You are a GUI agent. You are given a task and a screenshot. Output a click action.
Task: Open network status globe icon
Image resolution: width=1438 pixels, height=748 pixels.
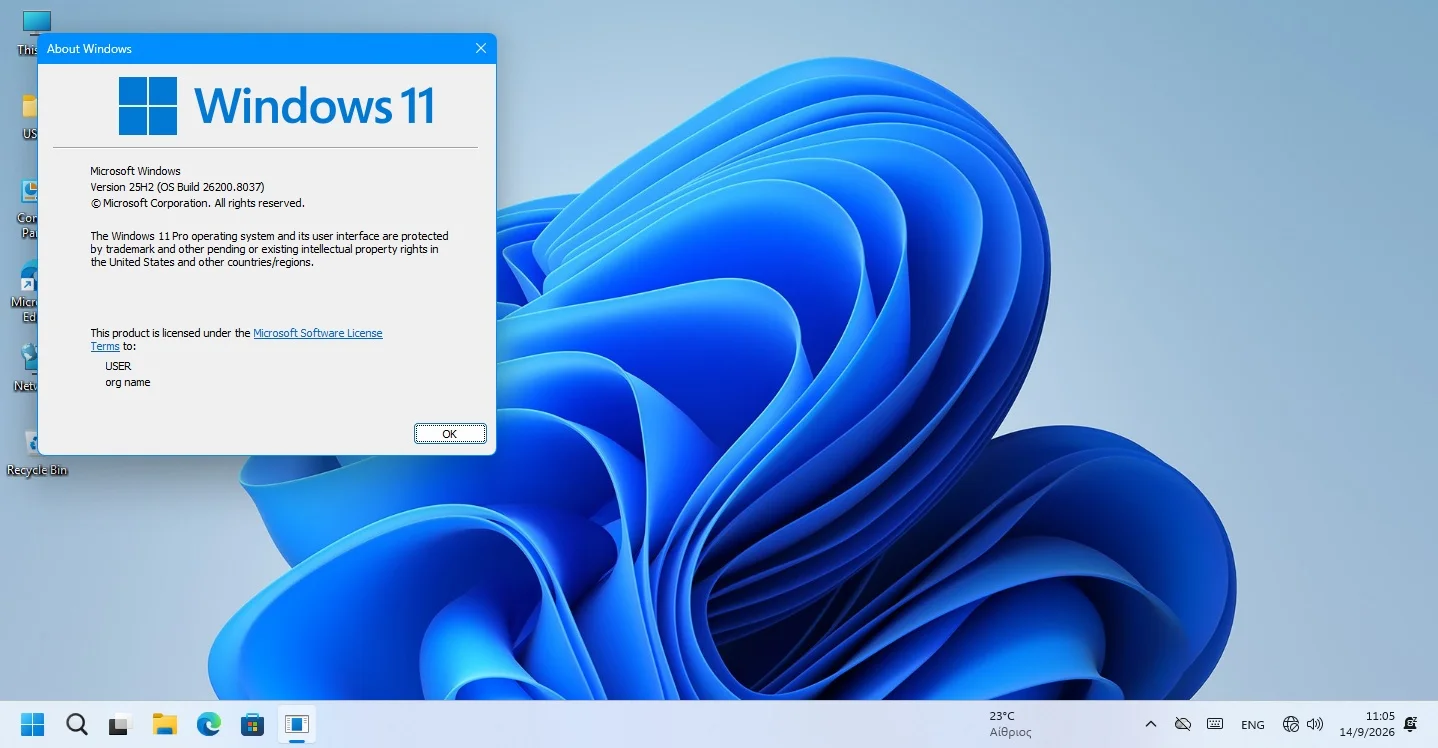pos(1291,724)
